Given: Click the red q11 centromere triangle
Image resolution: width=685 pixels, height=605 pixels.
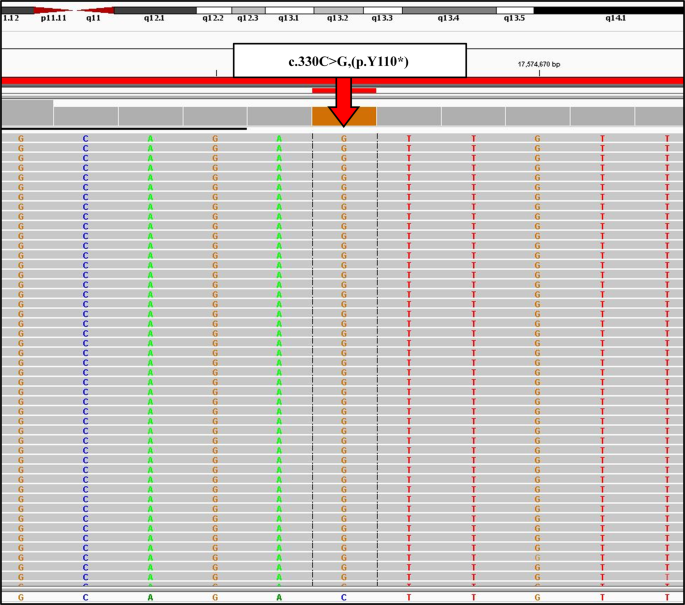Looking at the screenshot, I should [x=98, y=10].
